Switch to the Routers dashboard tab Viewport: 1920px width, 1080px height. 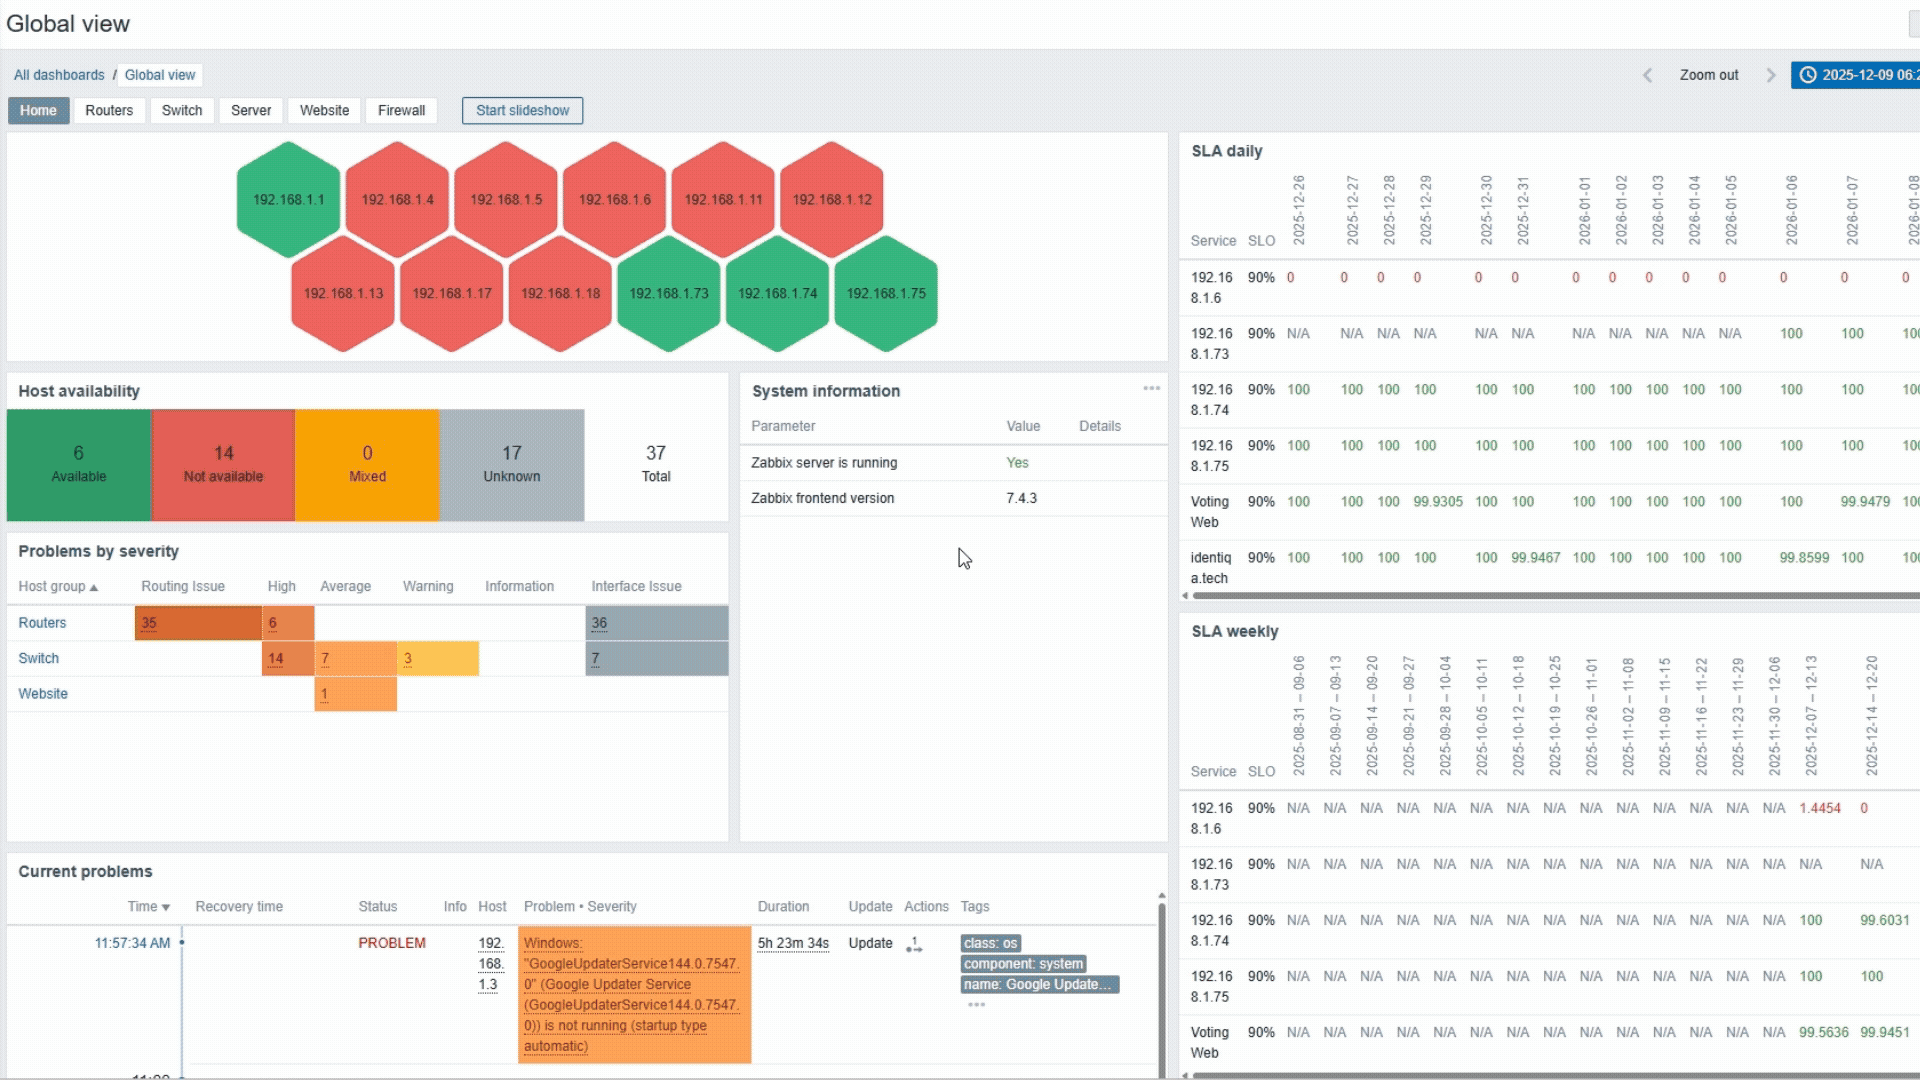tap(109, 111)
